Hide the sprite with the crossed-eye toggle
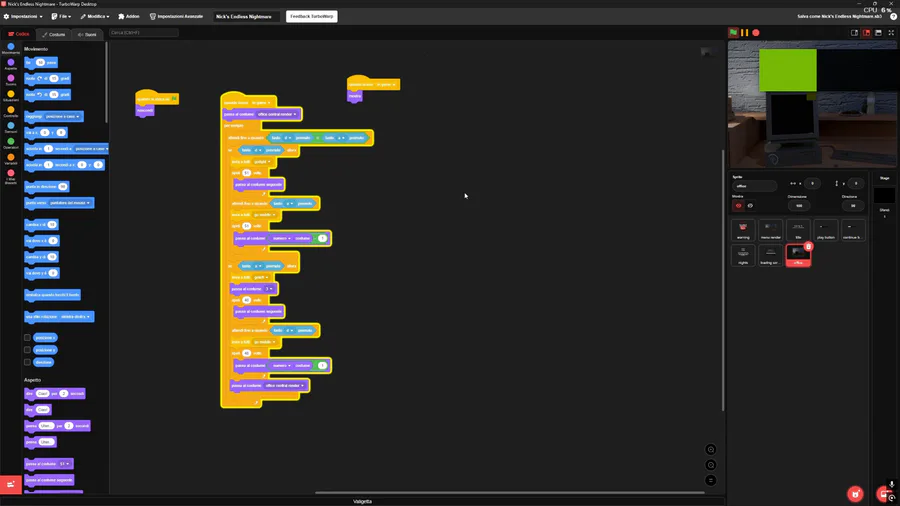 (750, 205)
